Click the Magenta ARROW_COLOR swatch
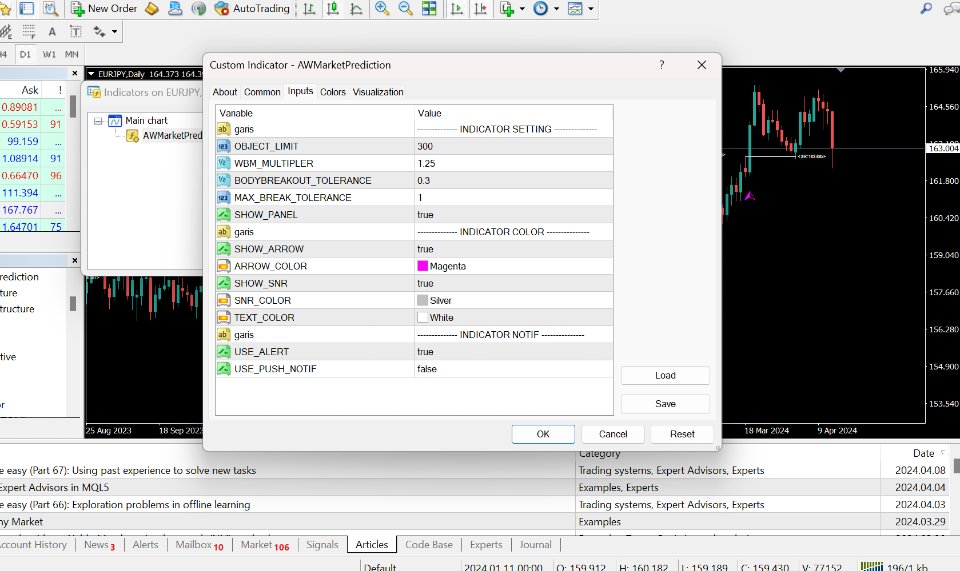The height and width of the screenshot is (571, 960). pyautogui.click(x=422, y=266)
